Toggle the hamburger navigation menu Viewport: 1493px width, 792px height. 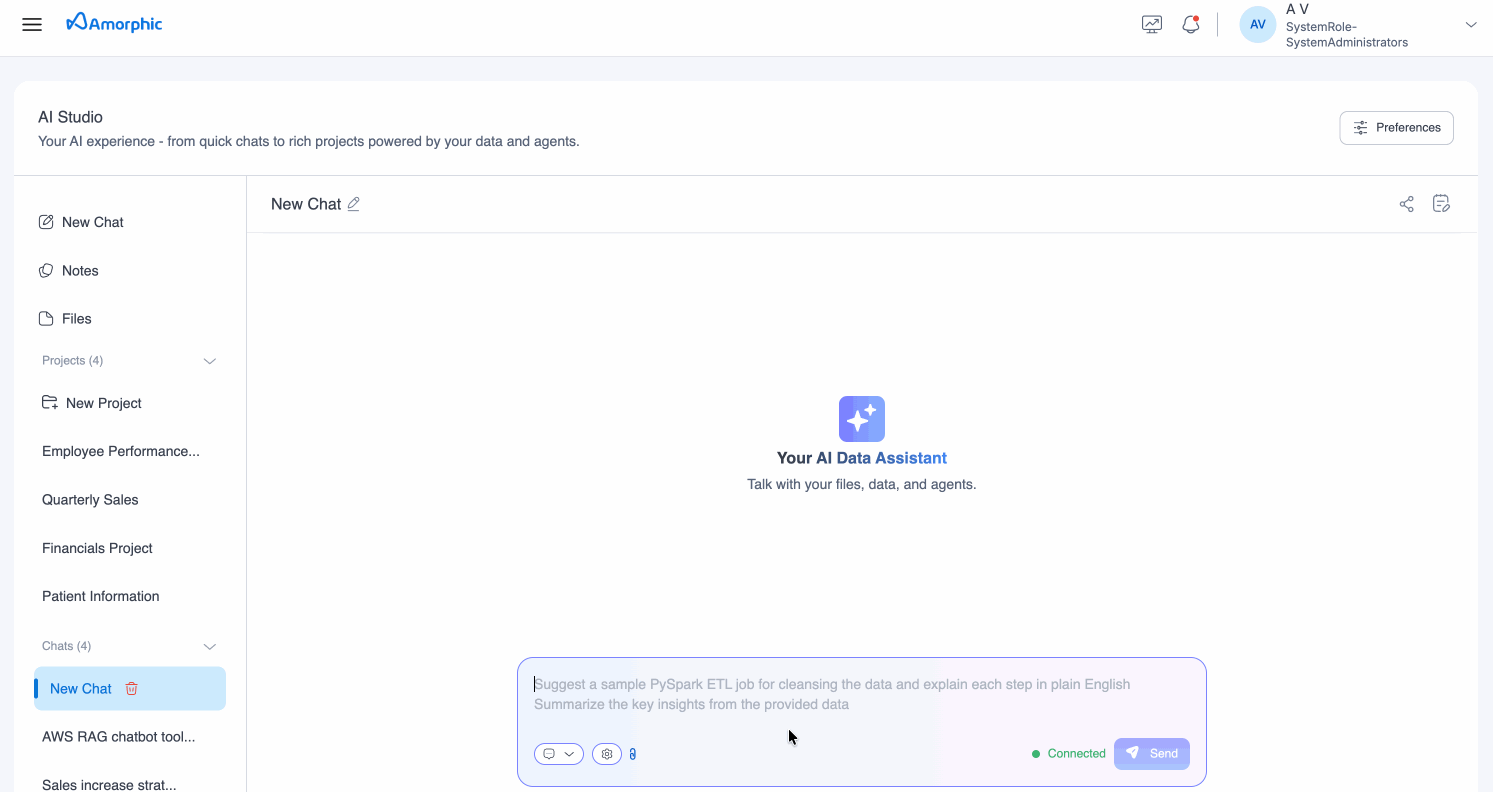point(31,24)
